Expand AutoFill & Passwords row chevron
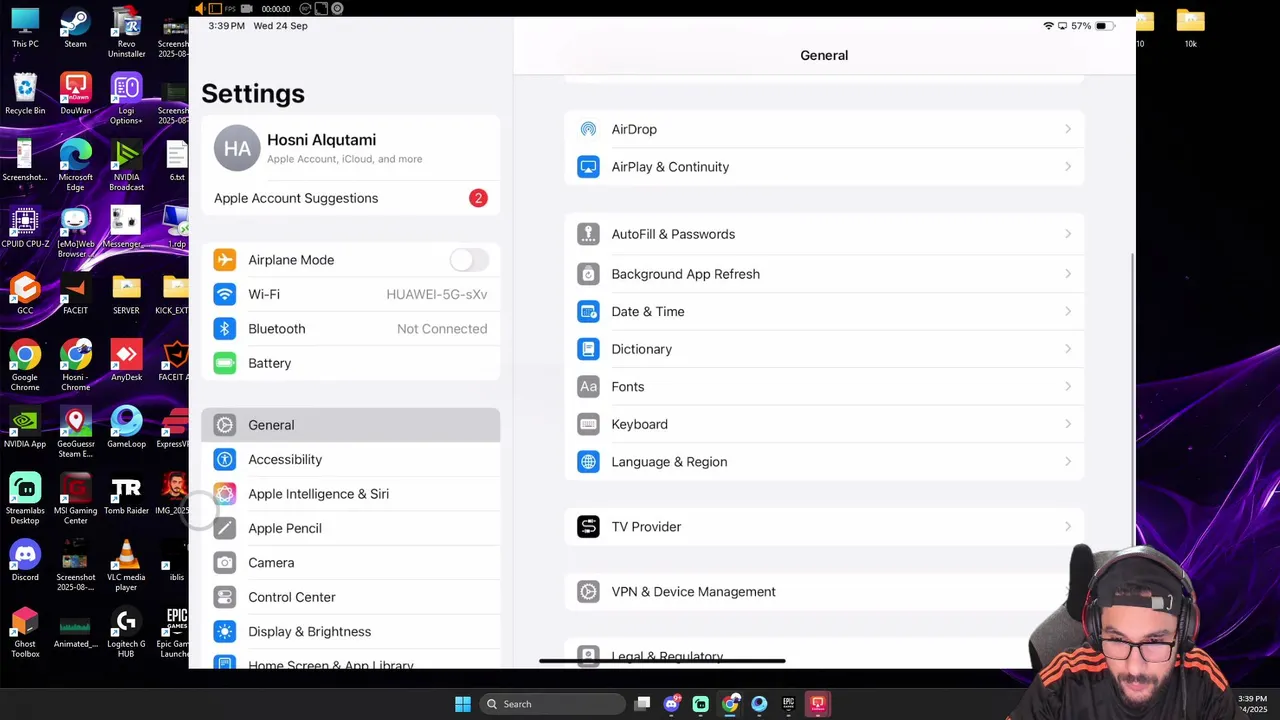The height and width of the screenshot is (720, 1280). click(x=1068, y=234)
